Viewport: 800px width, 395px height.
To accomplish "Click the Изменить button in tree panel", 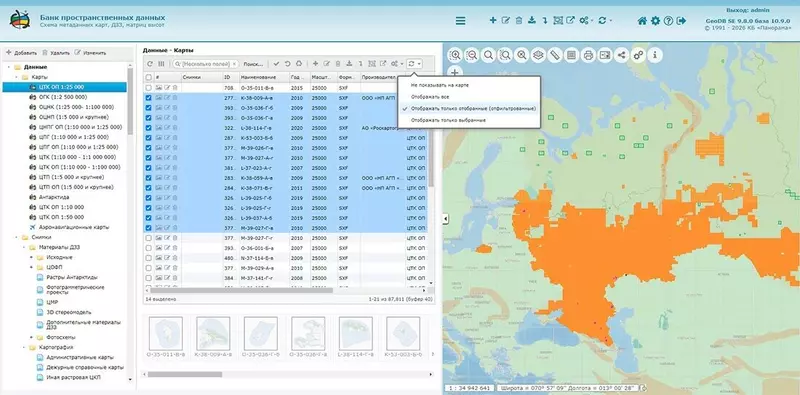I will point(90,53).
